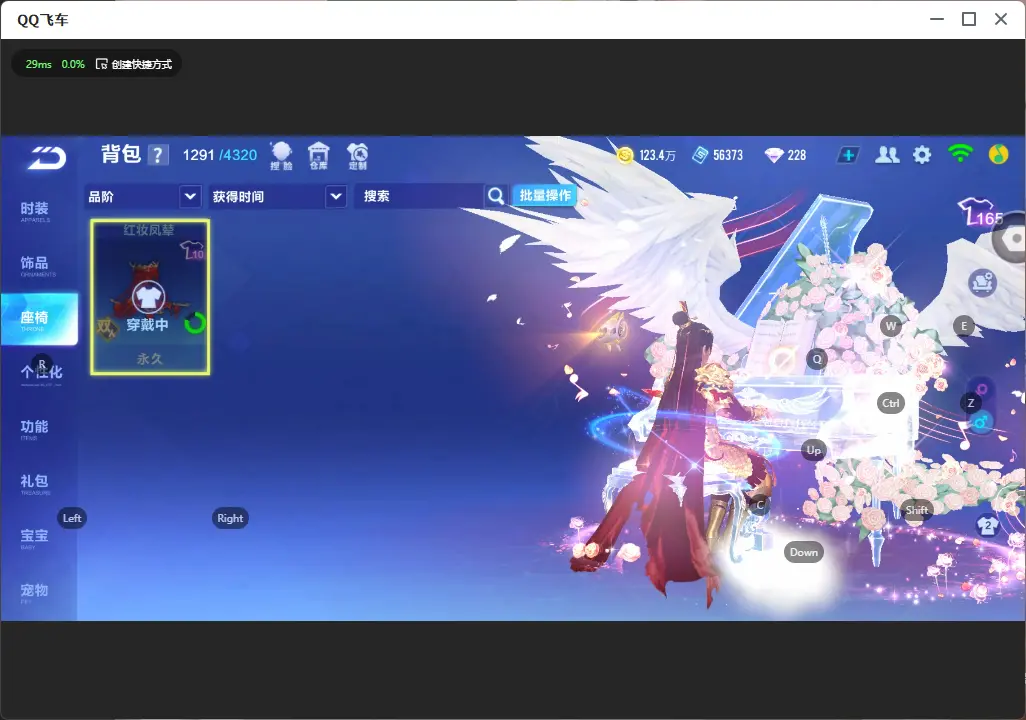The height and width of the screenshot is (720, 1026).
Task: Click the 创建快捷方式 shortcut button
Action: click(134, 64)
